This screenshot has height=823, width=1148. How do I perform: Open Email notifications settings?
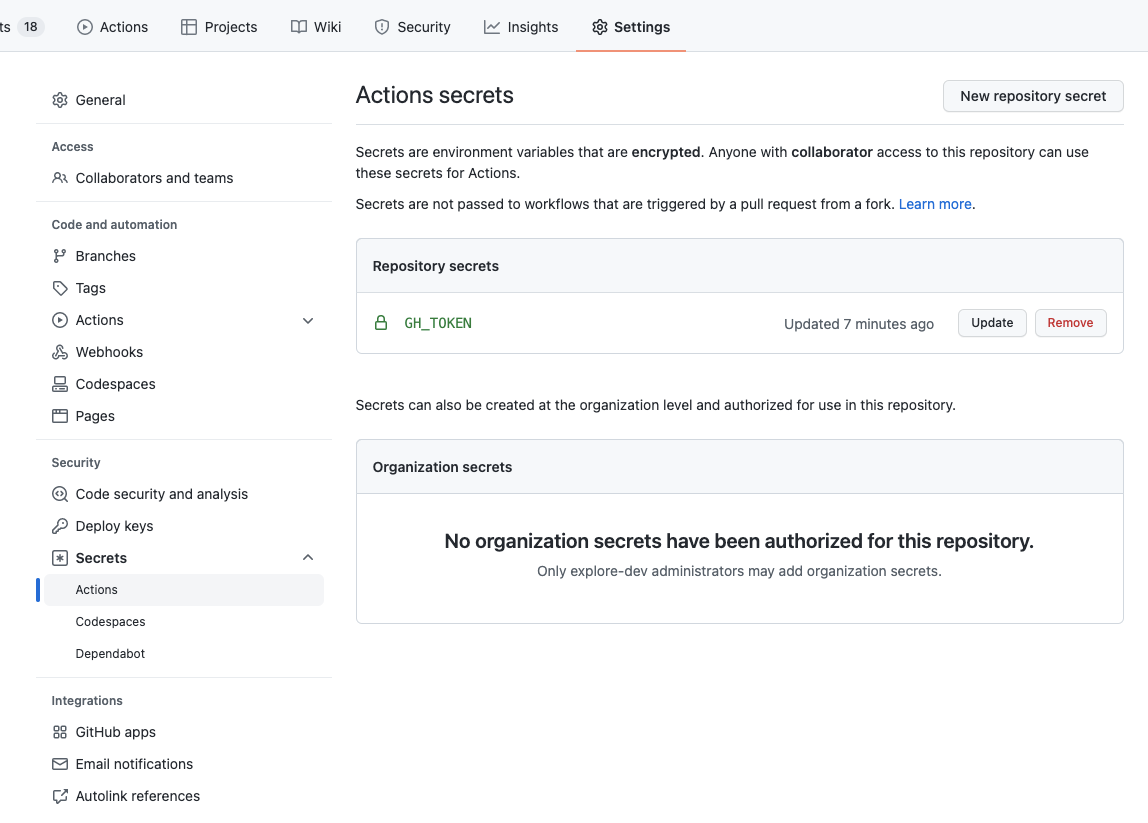tap(184, 764)
